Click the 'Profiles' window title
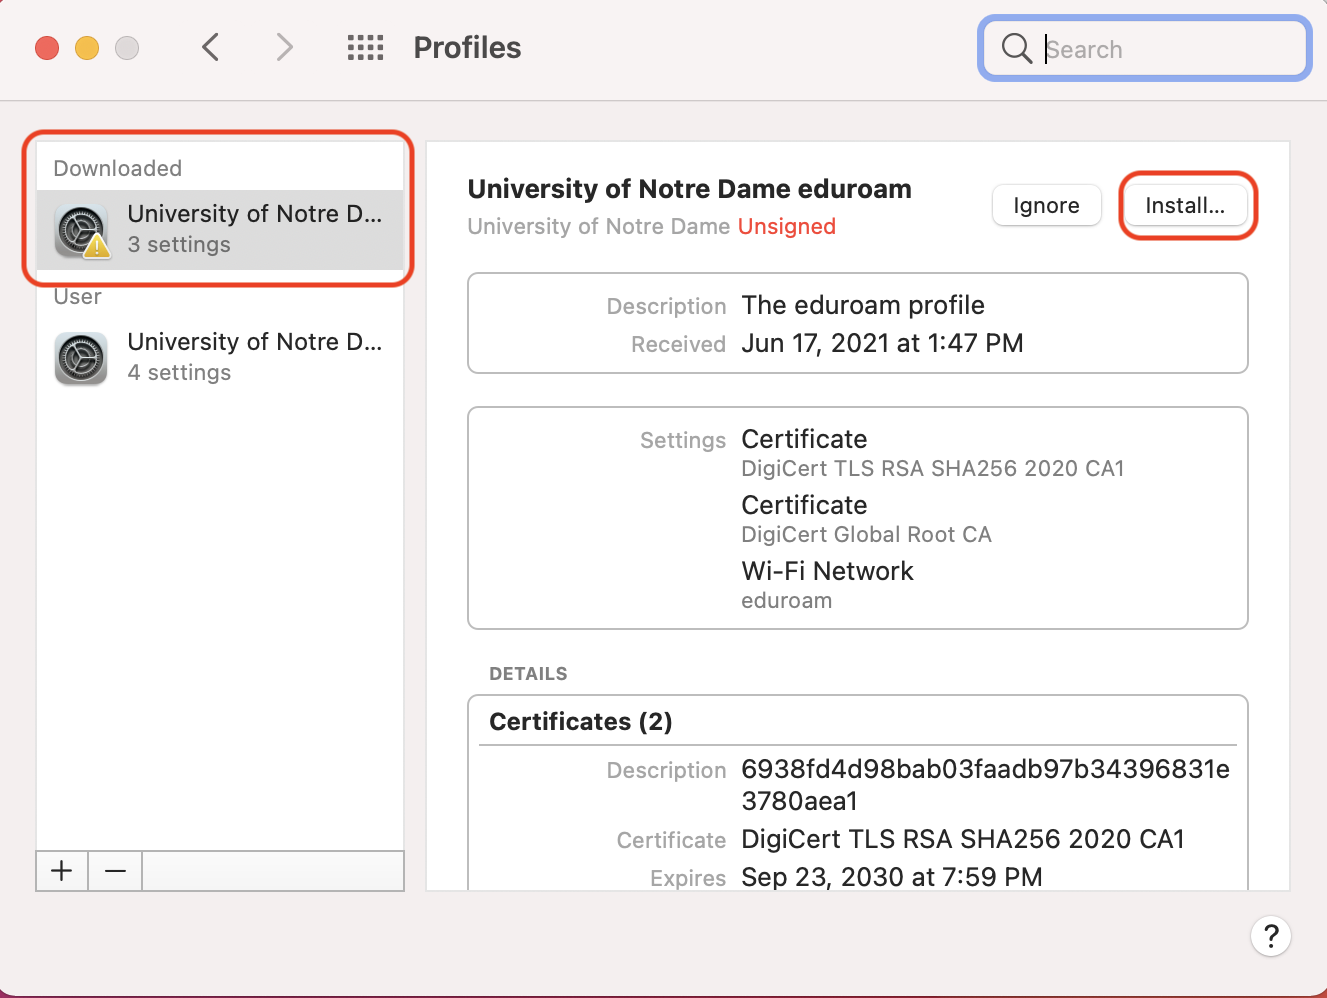The image size is (1327, 998). coord(467,48)
